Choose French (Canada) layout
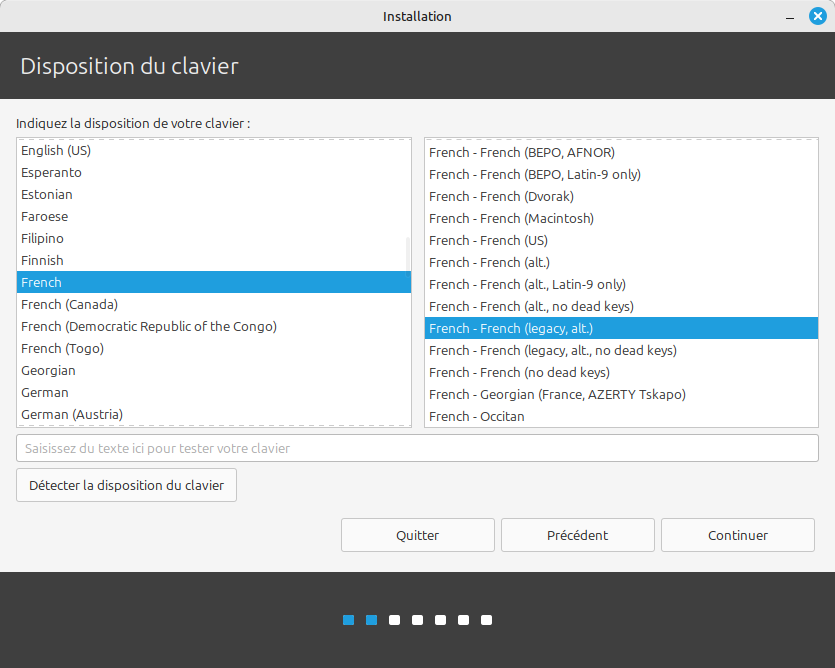The image size is (835, 668). 214,305
